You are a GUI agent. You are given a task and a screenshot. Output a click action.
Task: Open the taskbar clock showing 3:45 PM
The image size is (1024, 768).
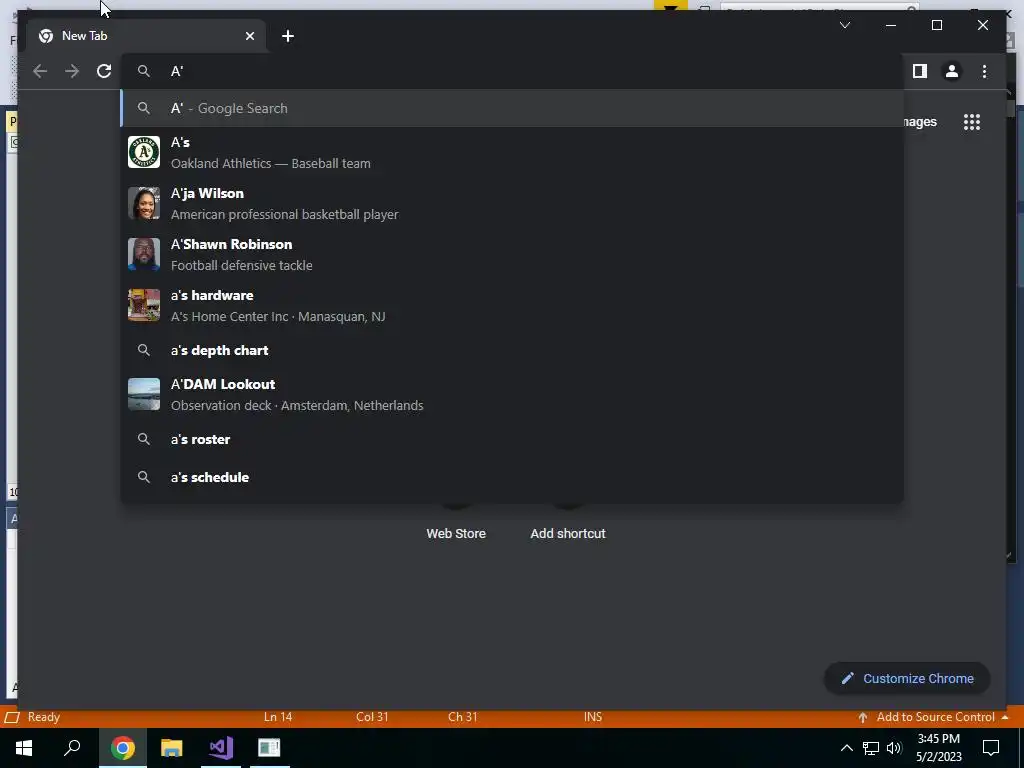[x=938, y=748]
